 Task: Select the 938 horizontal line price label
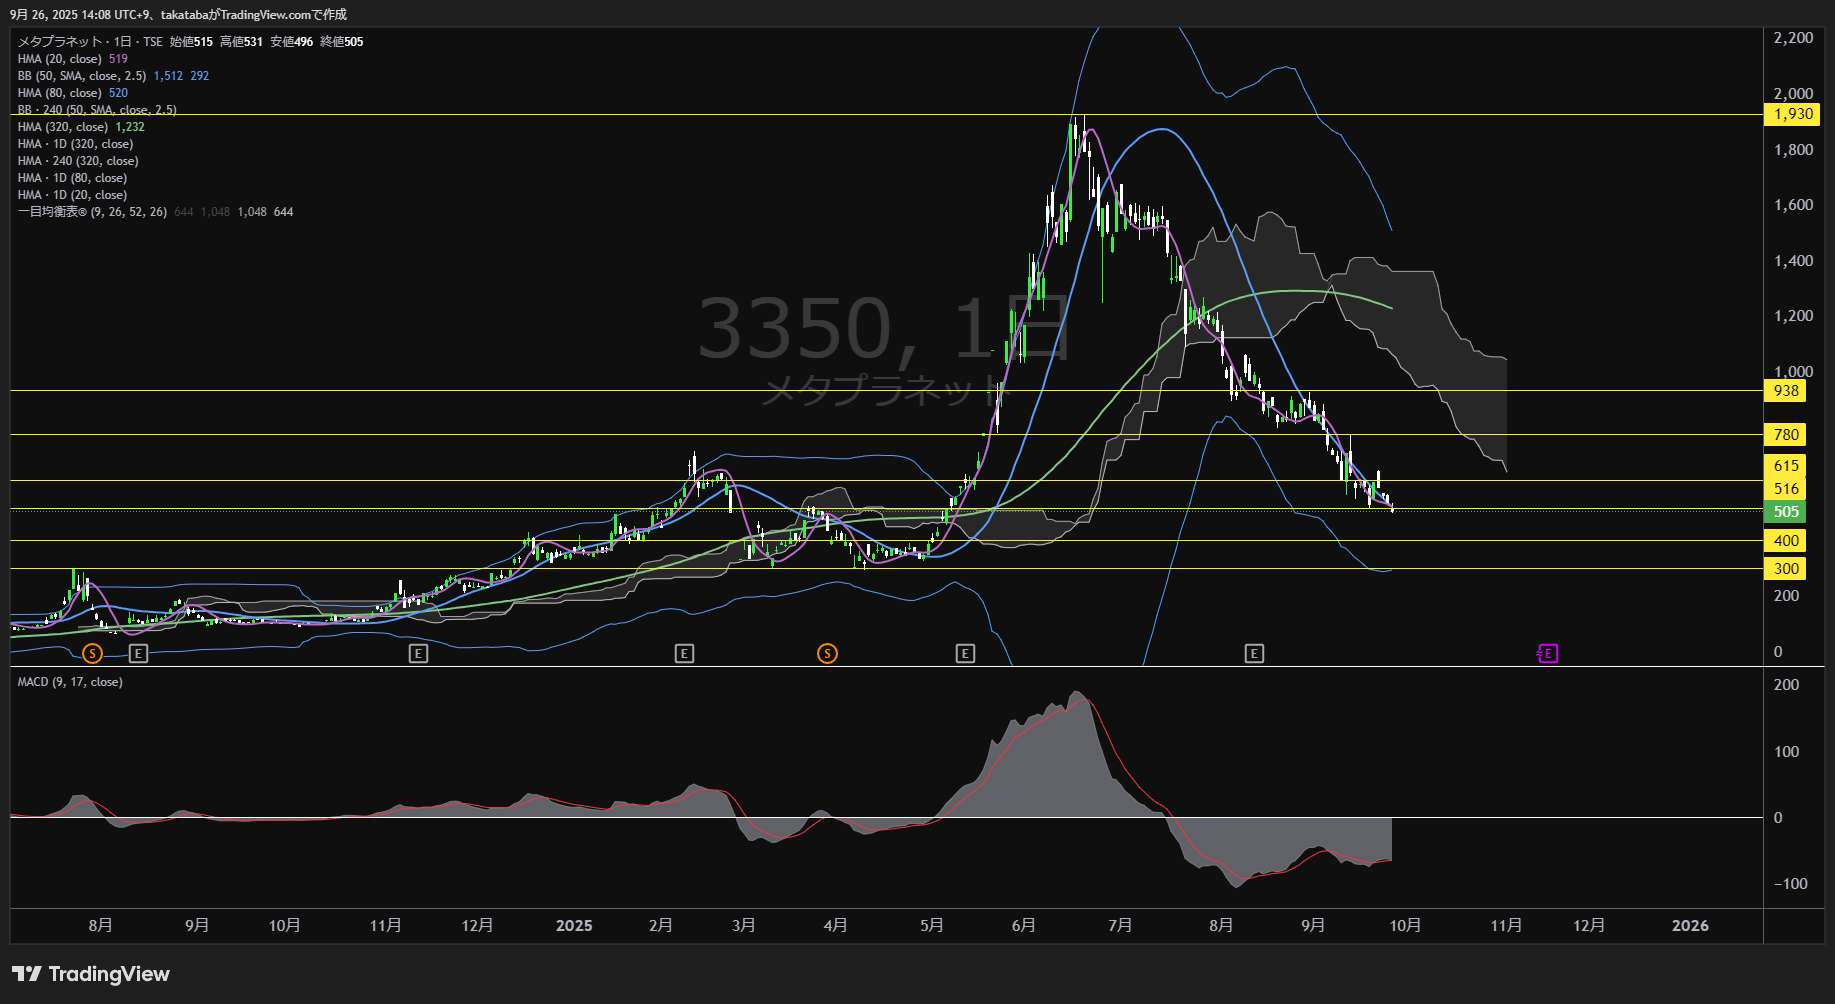click(1786, 391)
